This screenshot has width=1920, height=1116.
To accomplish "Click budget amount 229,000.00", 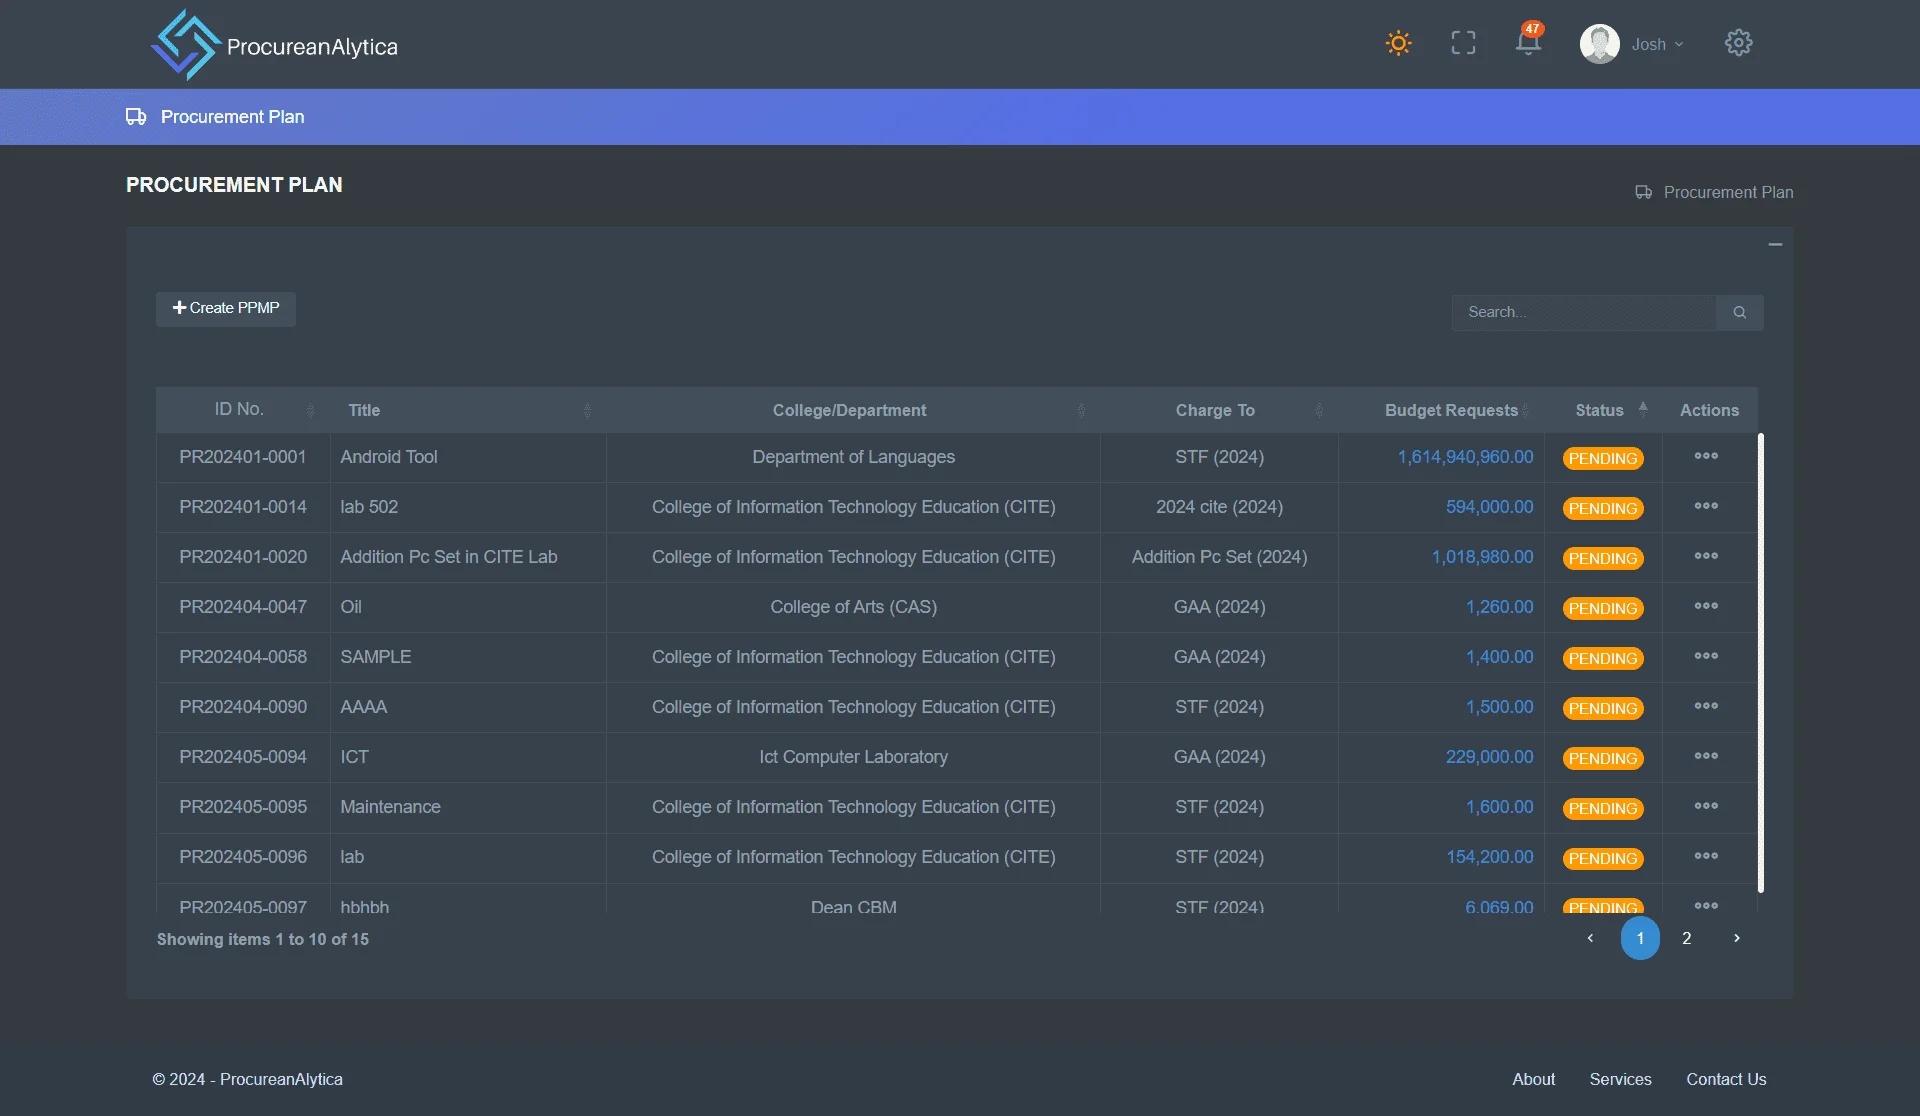I will tap(1489, 757).
